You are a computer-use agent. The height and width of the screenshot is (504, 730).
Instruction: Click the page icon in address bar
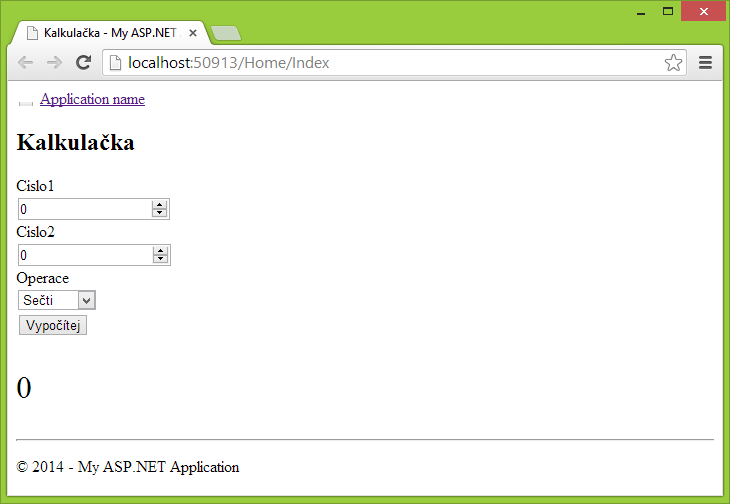[115, 62]
